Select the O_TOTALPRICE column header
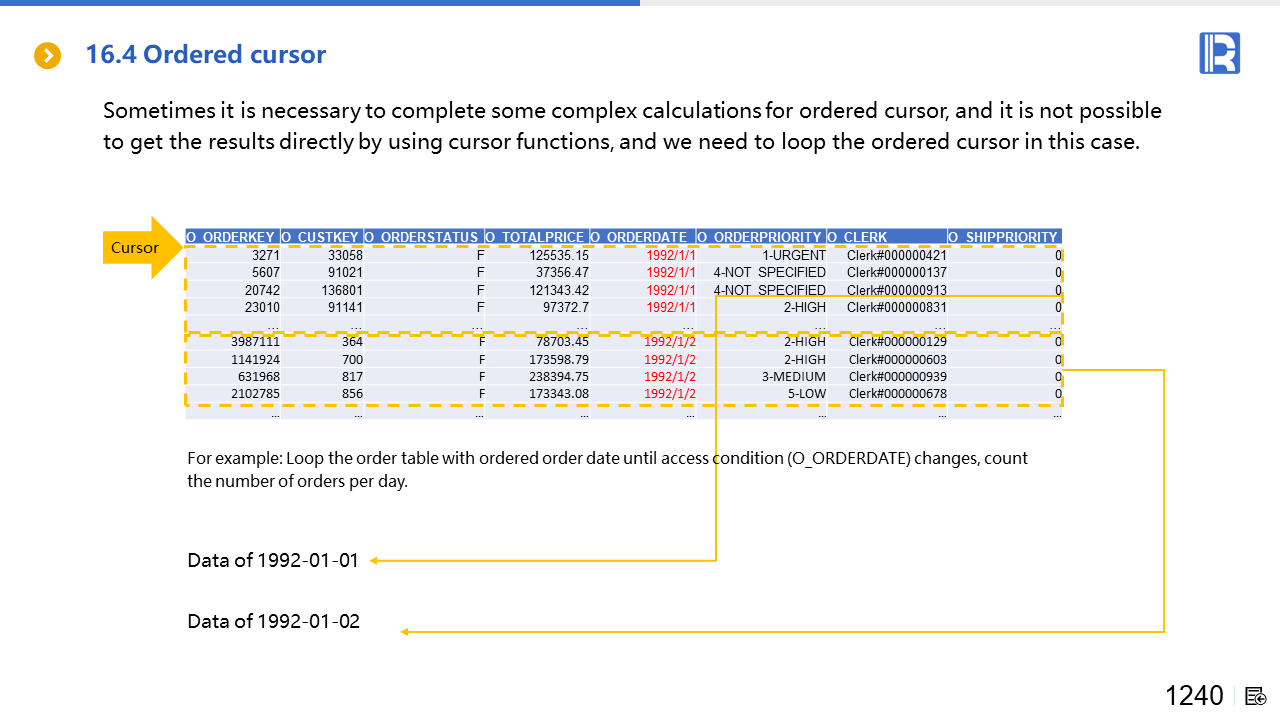The image size is (1280, 720). (536, 237)
